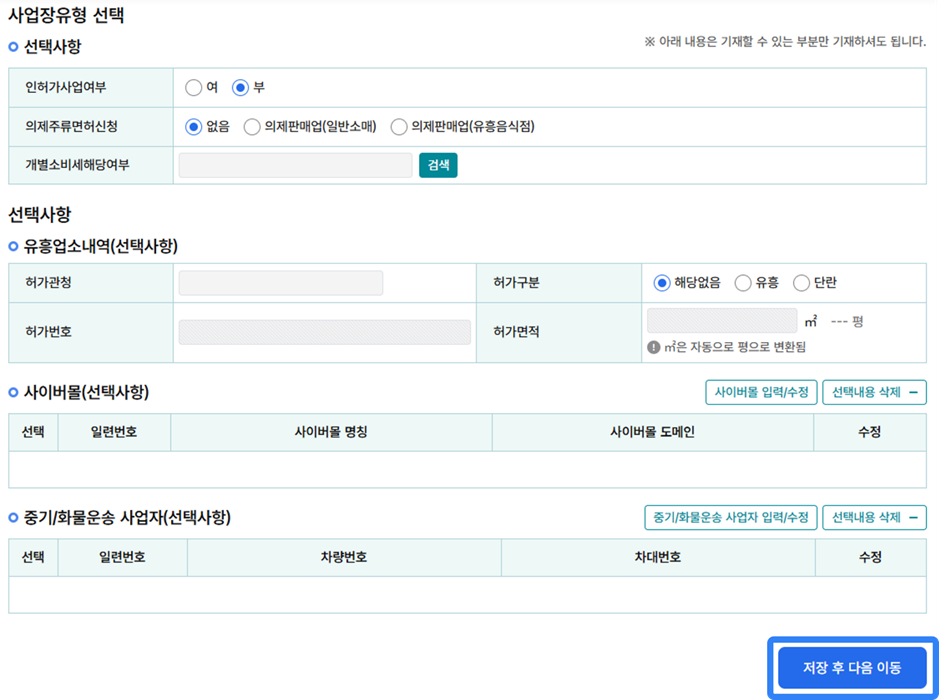Image resolution: width=939 pixels, height=700 pixels.
Task: Select '여' for 인허가사업여부
Action: click(194, 87)
